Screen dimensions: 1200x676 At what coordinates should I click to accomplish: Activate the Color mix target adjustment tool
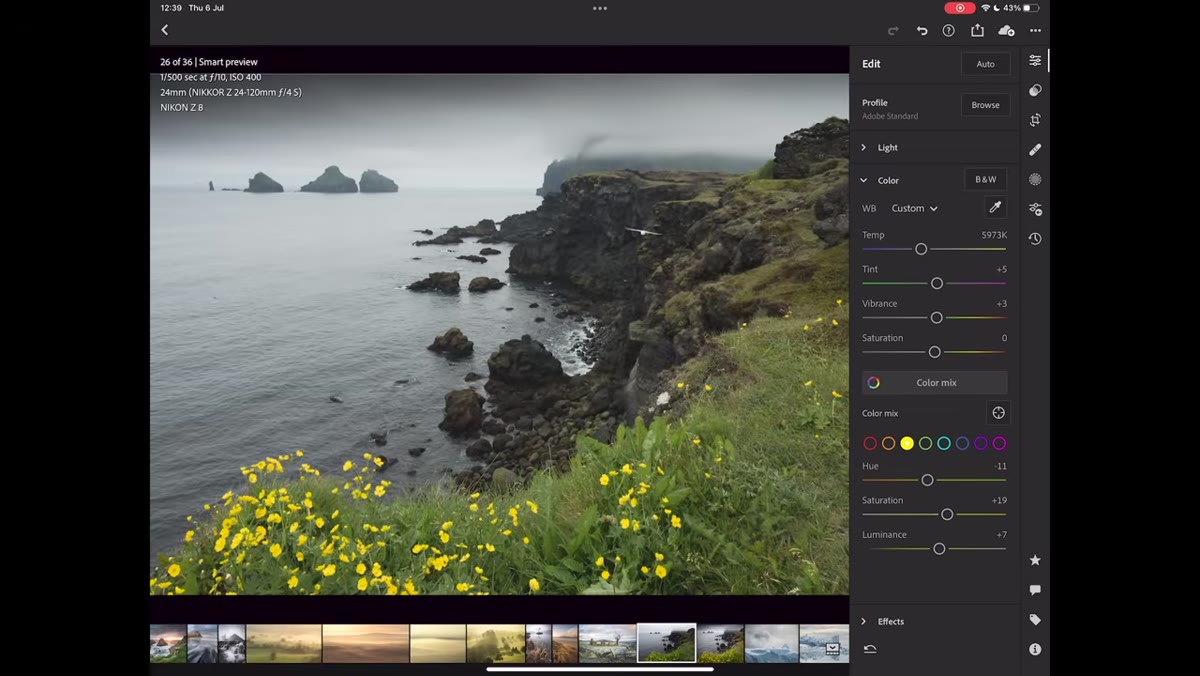pos(998,413)
